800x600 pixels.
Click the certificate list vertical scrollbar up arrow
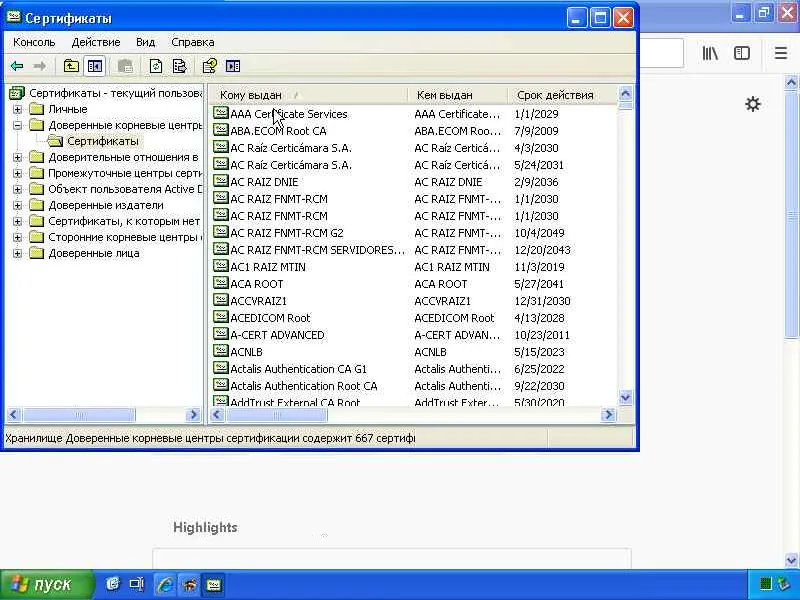625,93
